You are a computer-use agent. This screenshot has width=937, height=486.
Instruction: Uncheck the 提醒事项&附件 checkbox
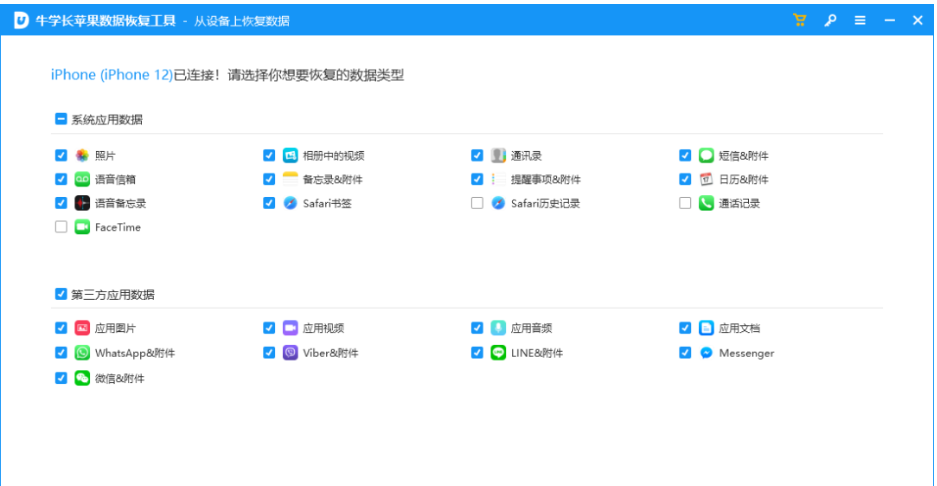click(x=477, y=179)
